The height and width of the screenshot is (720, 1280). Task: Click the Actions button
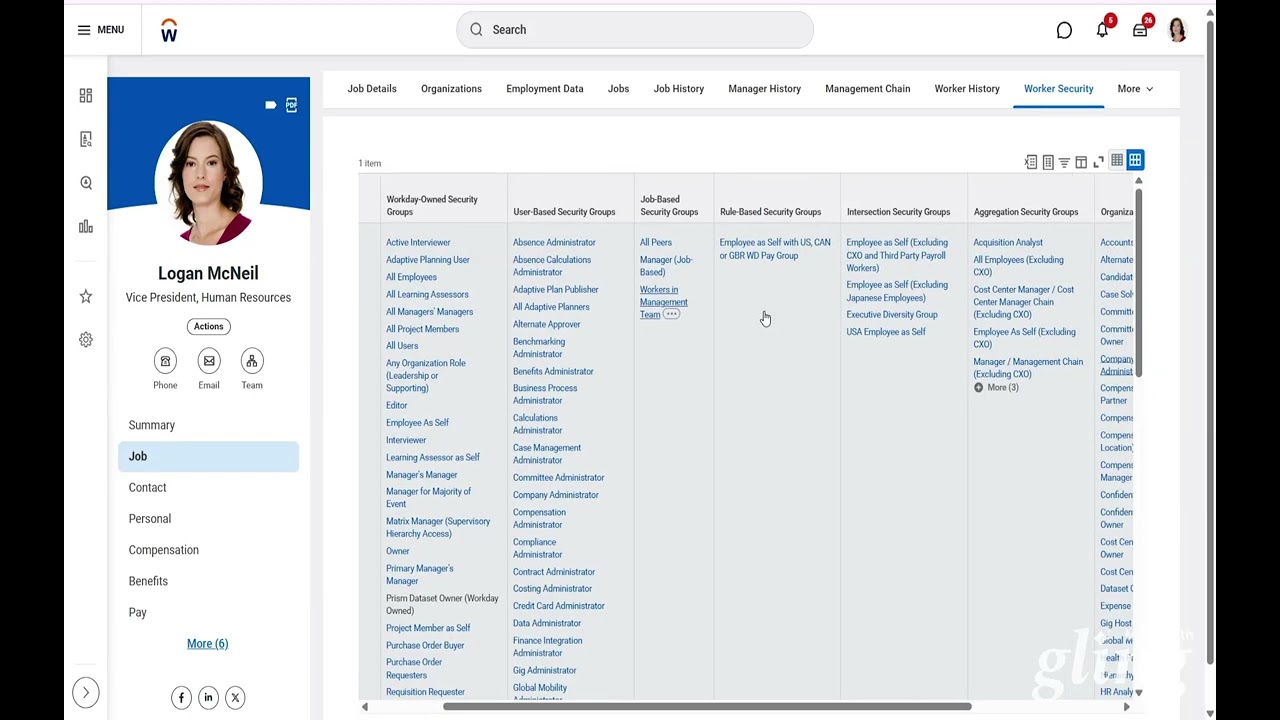click(x=209, y=326)
